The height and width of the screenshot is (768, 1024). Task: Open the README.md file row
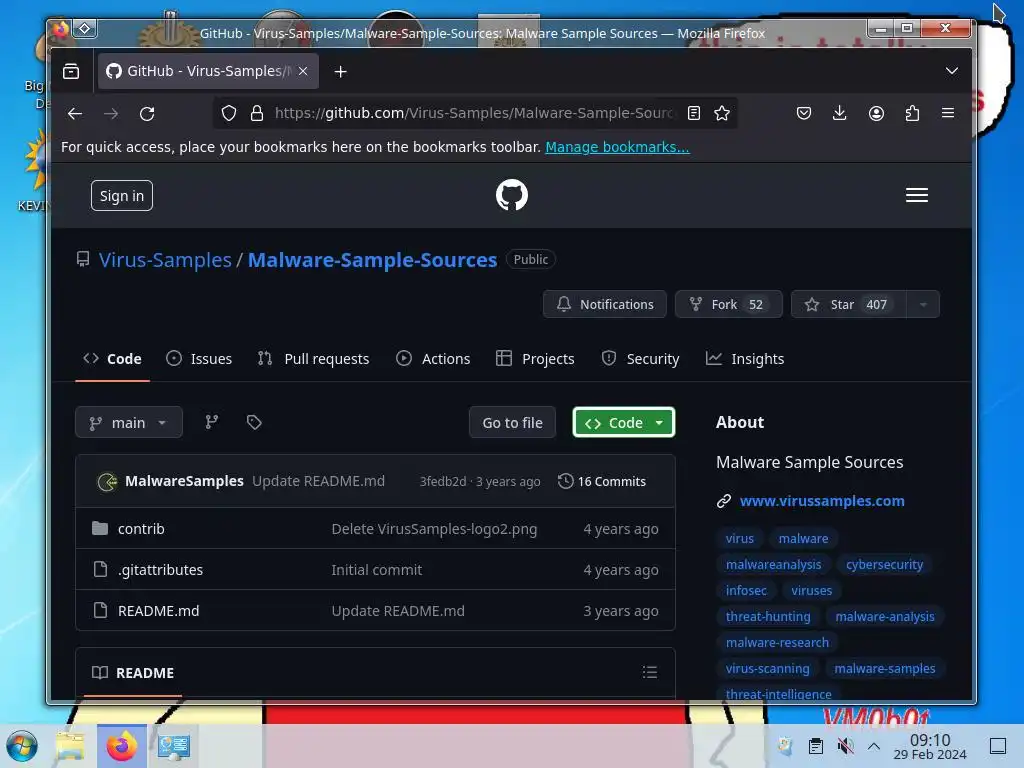(375, 611)
